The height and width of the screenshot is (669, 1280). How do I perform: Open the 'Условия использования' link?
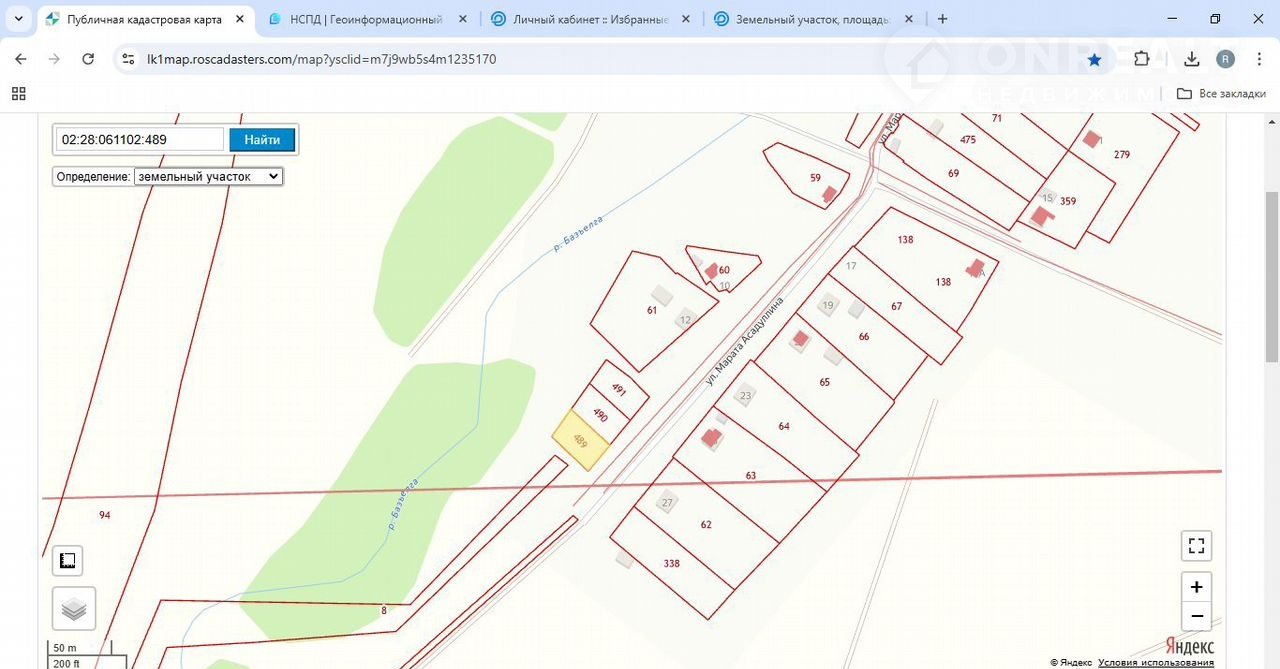tap(1155, 662)
